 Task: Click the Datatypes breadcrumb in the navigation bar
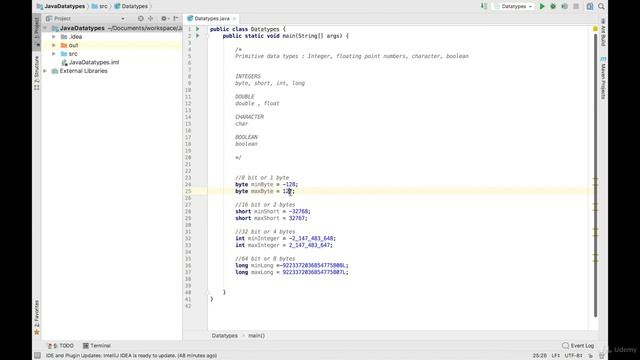131,6
